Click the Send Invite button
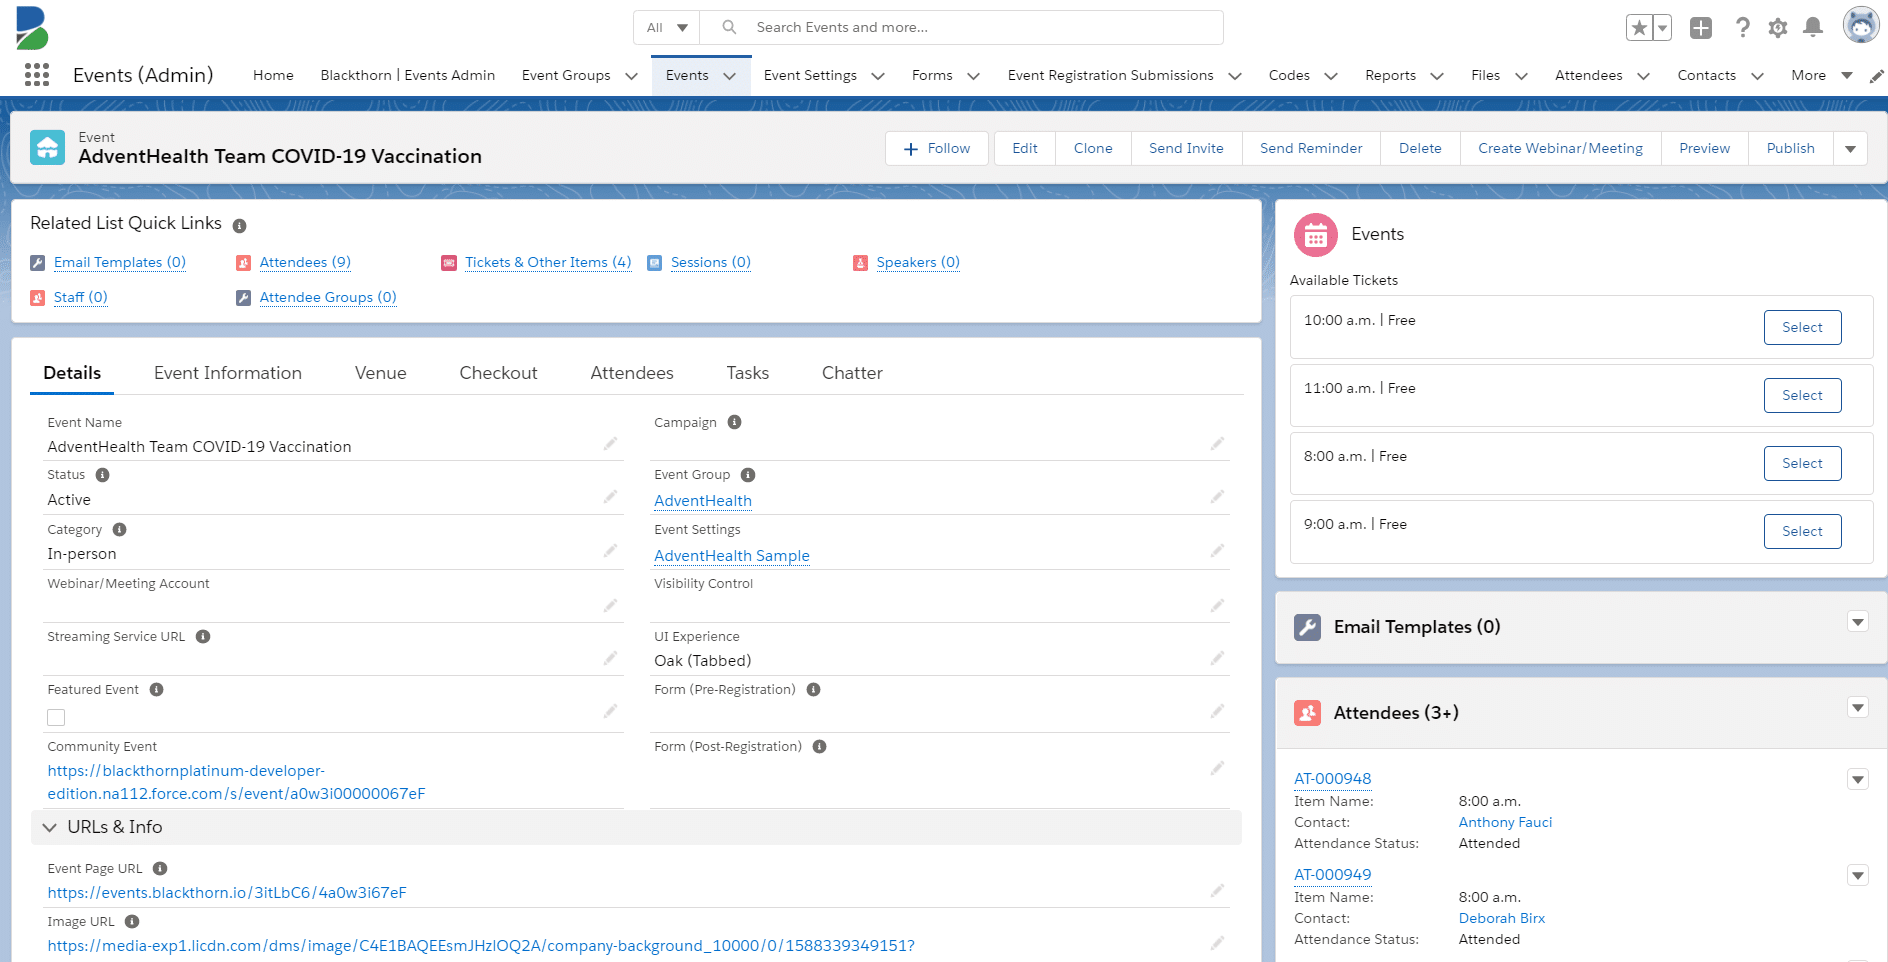Image resolution: width=1888 pixels, height=962 pixels. tap(1186, 149)
